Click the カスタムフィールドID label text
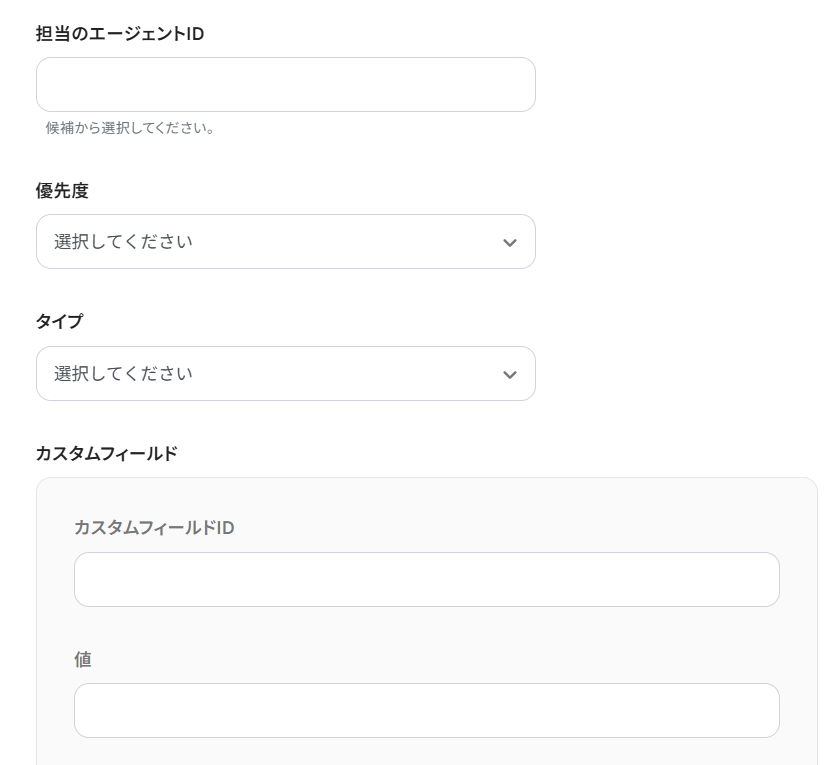Image resolution: width=838 pixels, height=765 pixels. [154, 528]
